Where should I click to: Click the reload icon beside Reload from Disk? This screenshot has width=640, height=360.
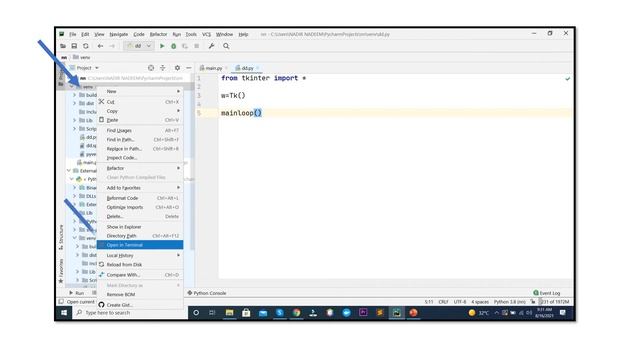(x=102, y=264)
